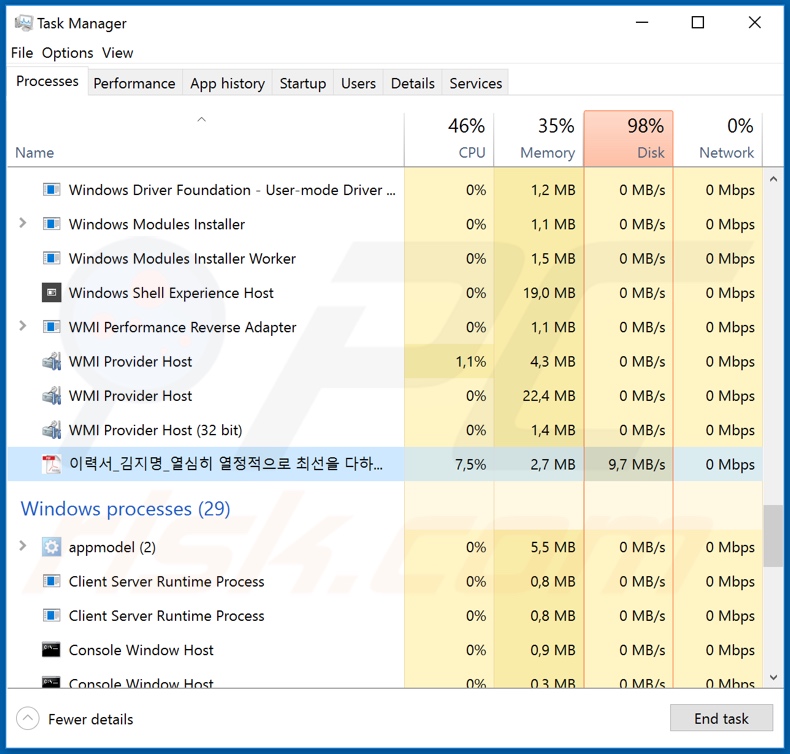Click the 19,0 MB memory value

coord(549,293)
